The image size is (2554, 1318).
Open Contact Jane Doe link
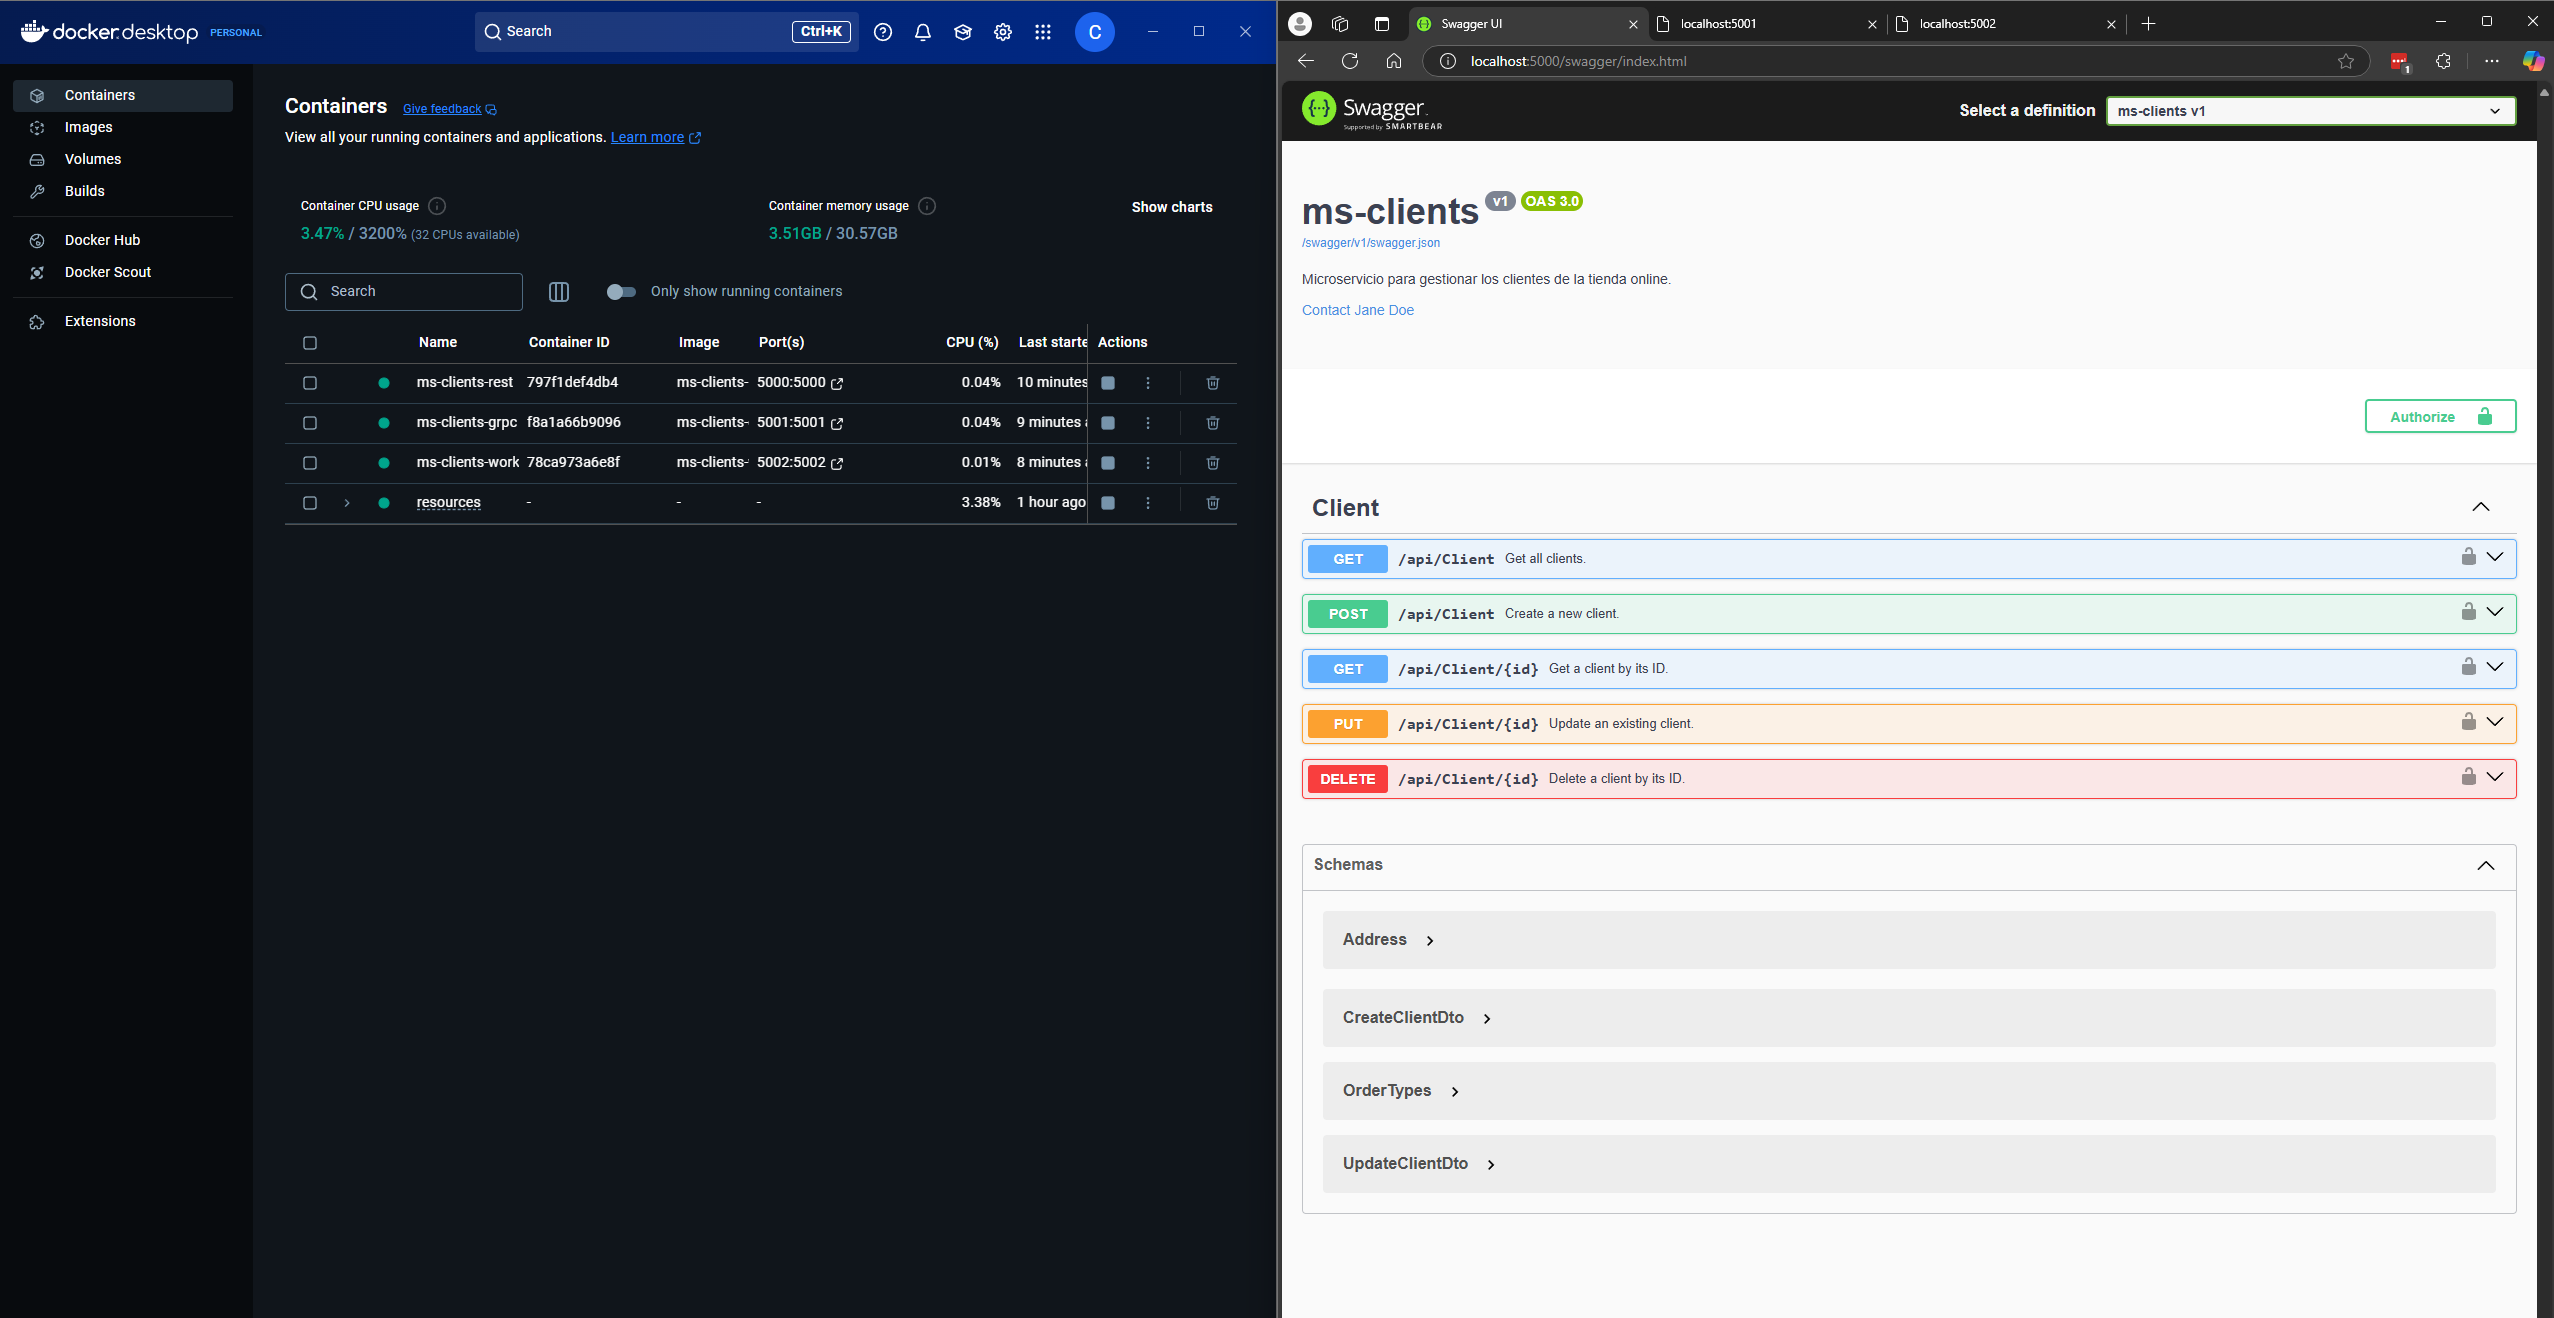click(1357, 310)
